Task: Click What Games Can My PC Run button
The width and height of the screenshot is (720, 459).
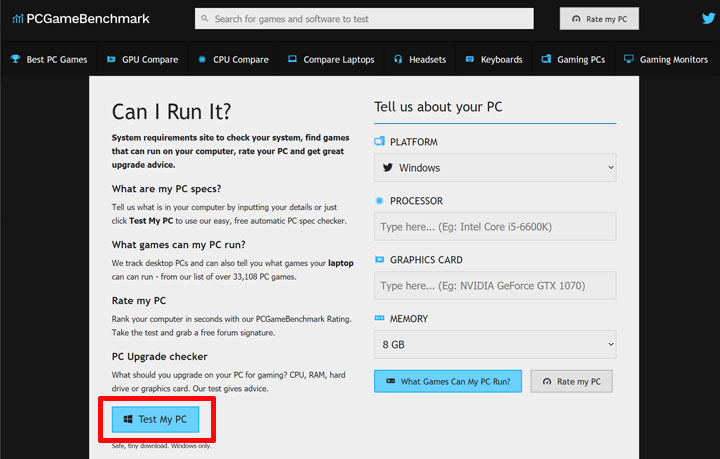Action: [x=448, y=381]
